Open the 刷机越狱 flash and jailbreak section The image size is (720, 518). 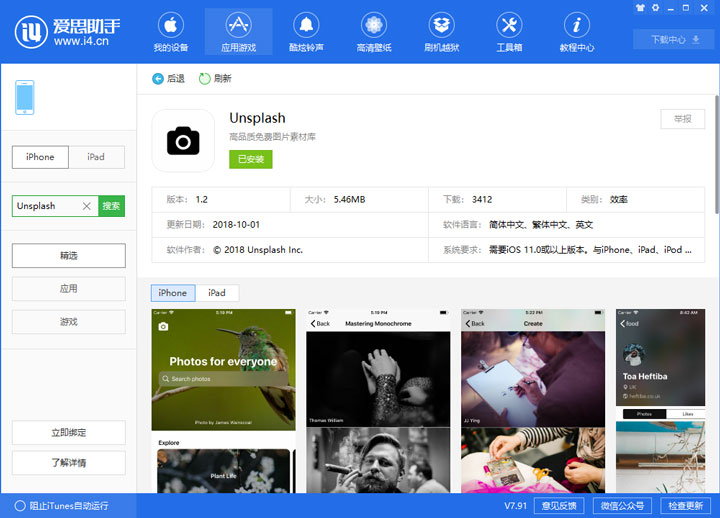pos(441,32)
